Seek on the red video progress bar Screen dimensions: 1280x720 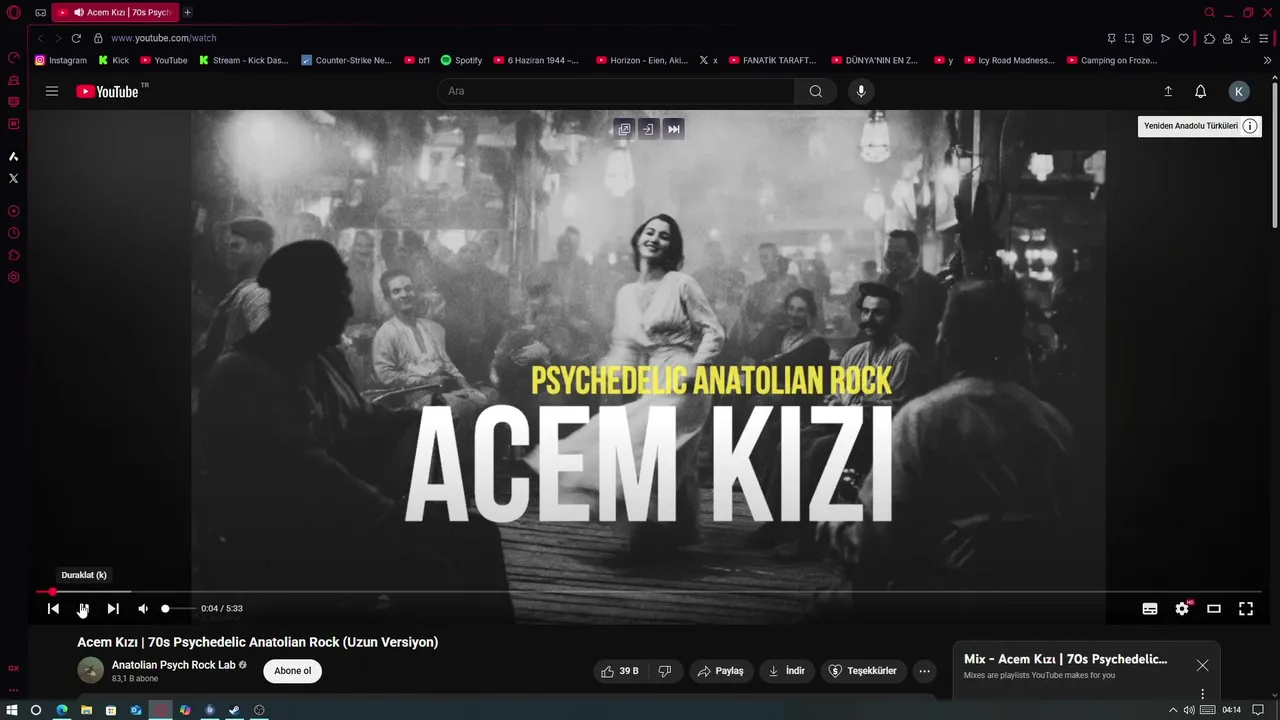pyautogui.click(x=650, y=592)
